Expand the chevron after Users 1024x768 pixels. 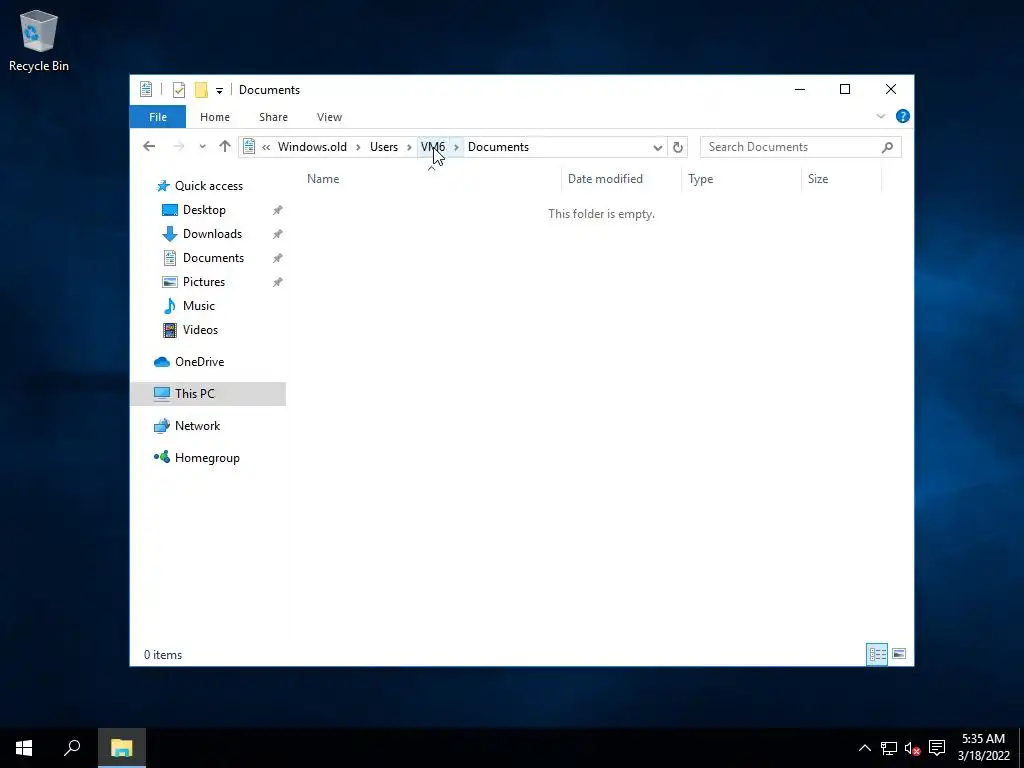(409, 147)
